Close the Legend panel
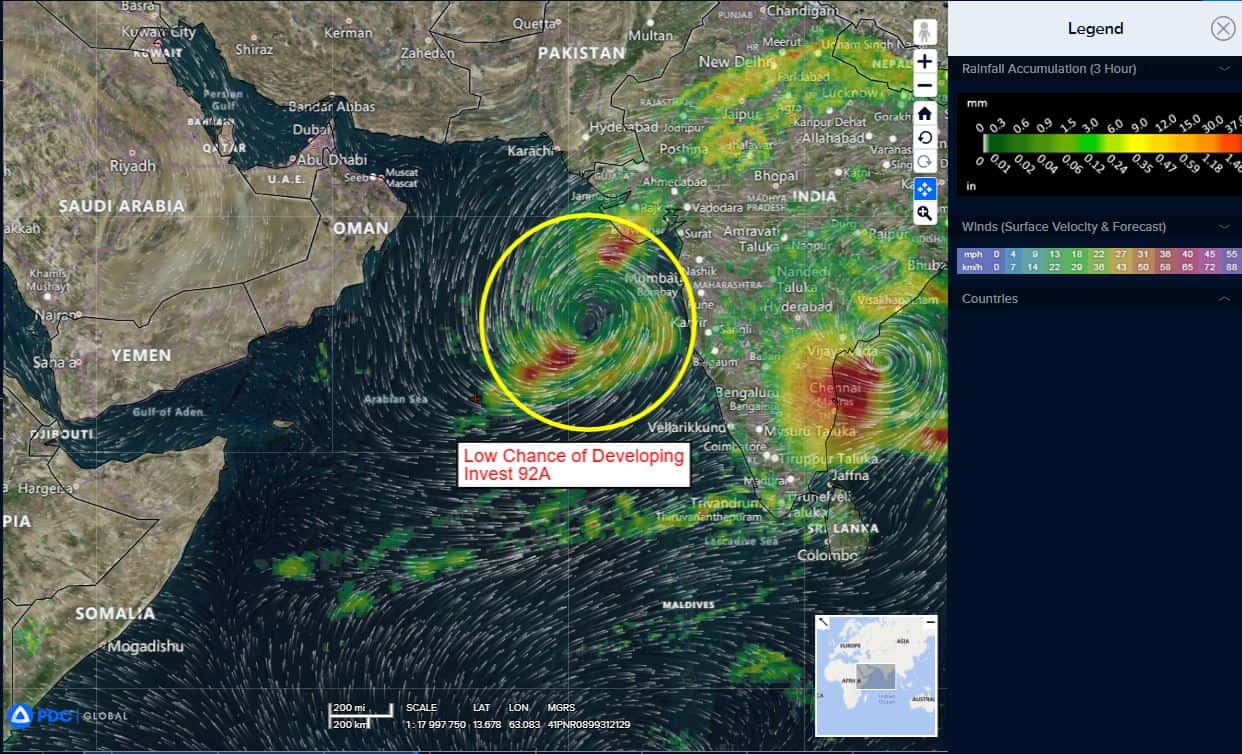The height and width of the screenshot is (754, 1242). pyautogui.click(x=1222, y=29)
